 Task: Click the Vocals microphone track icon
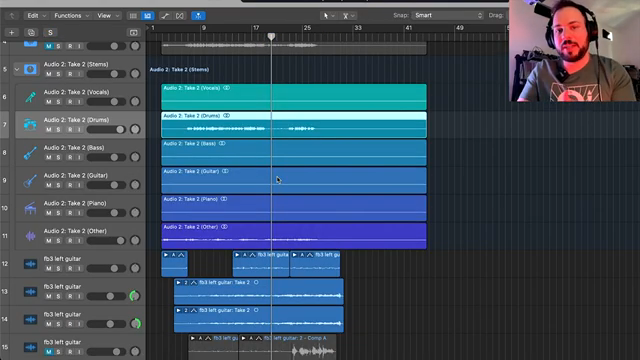[x=30, y=97]
